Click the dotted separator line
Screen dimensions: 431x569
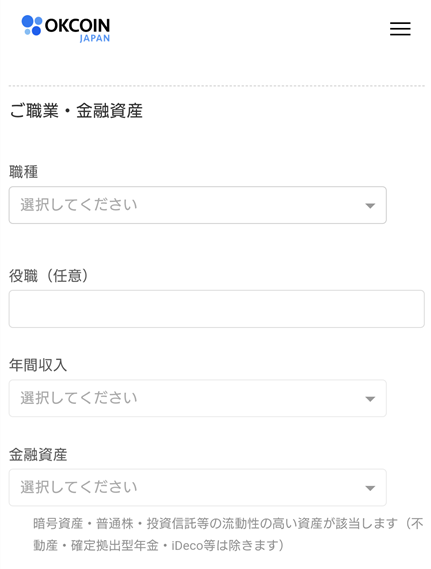pos(217,86)
